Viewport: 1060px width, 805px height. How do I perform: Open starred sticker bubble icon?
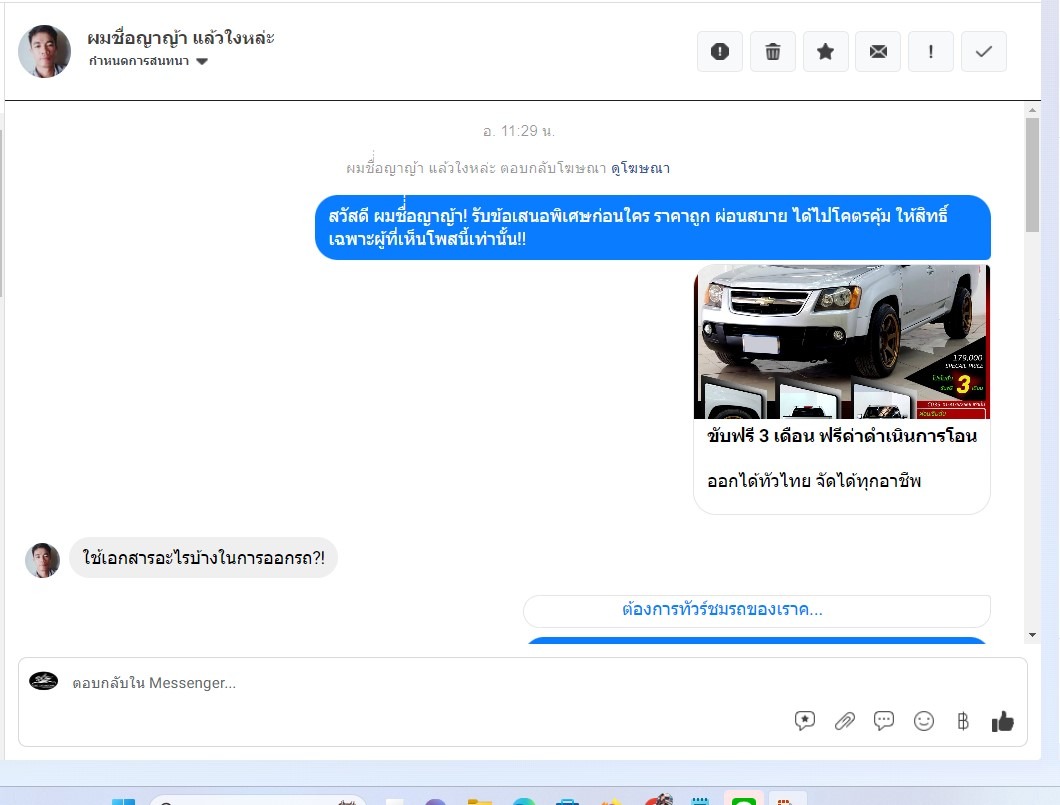click(805, 721)
